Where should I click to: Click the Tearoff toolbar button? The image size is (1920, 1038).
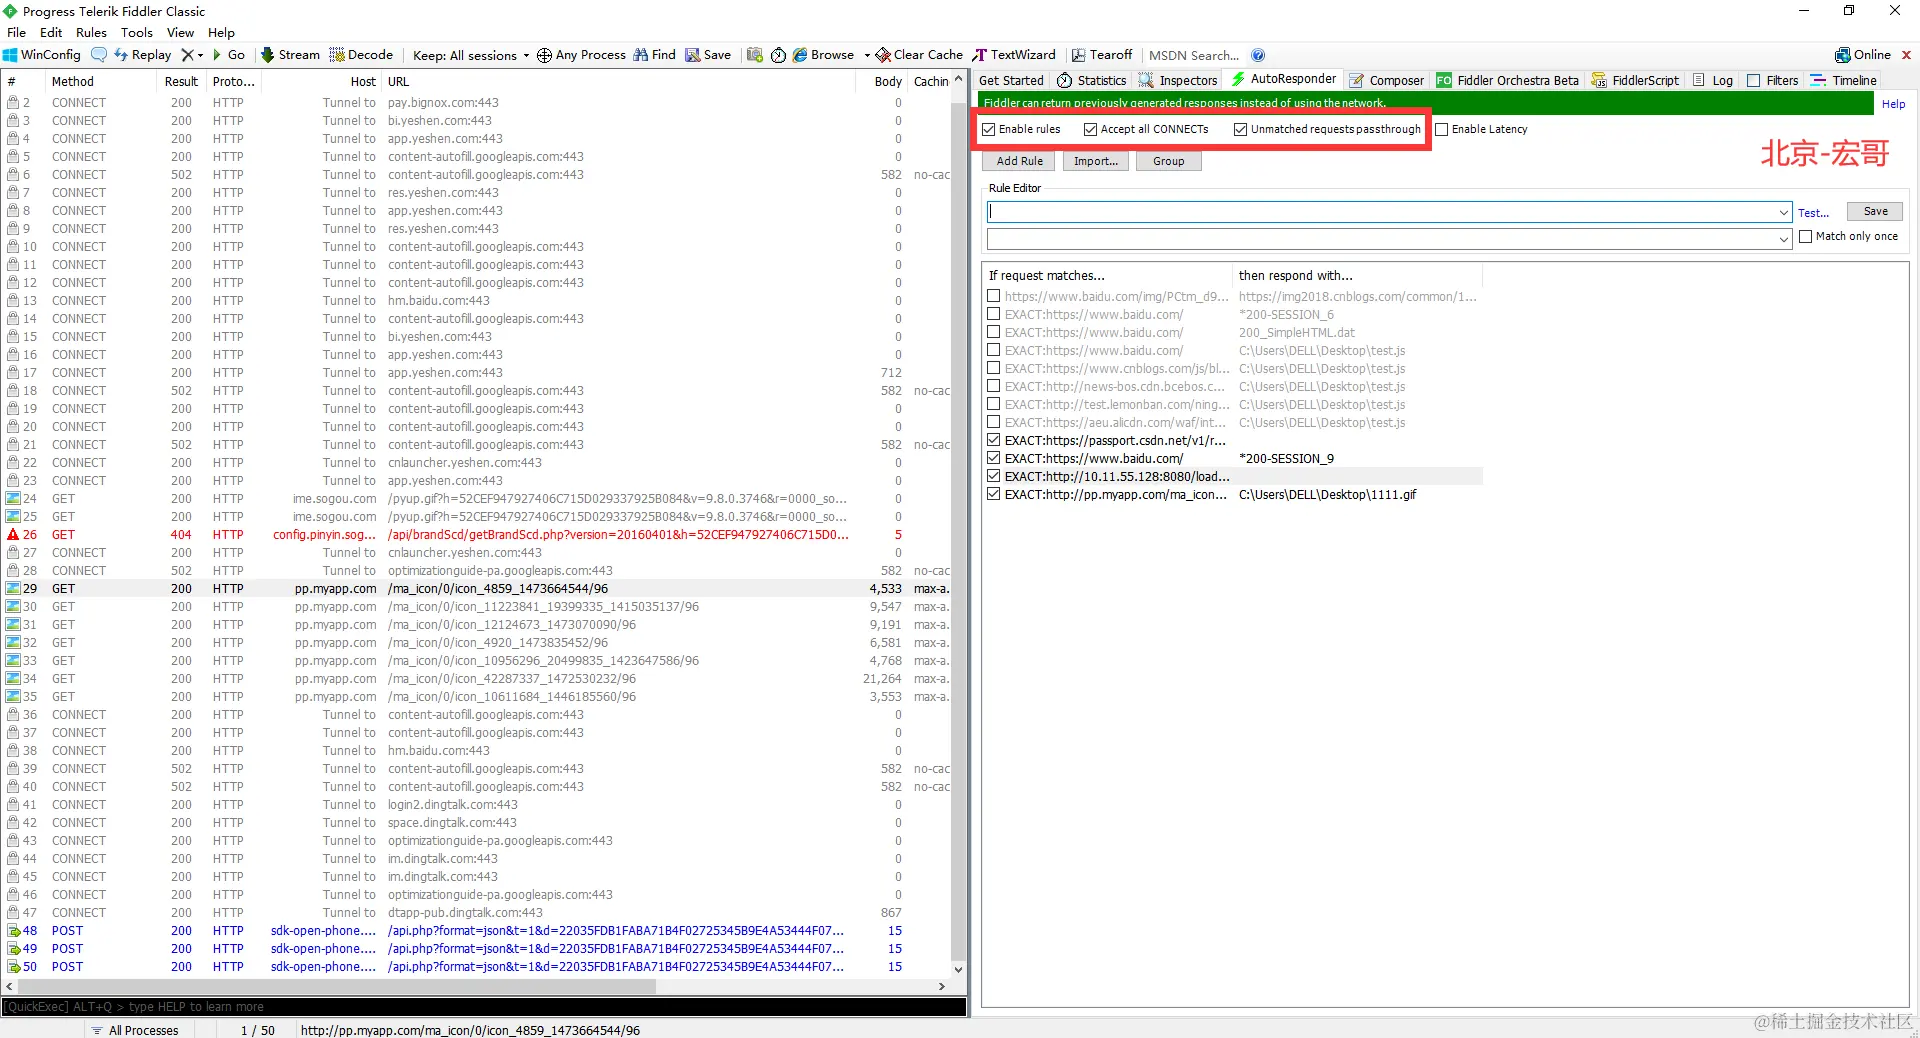[x=1102, y=55]
